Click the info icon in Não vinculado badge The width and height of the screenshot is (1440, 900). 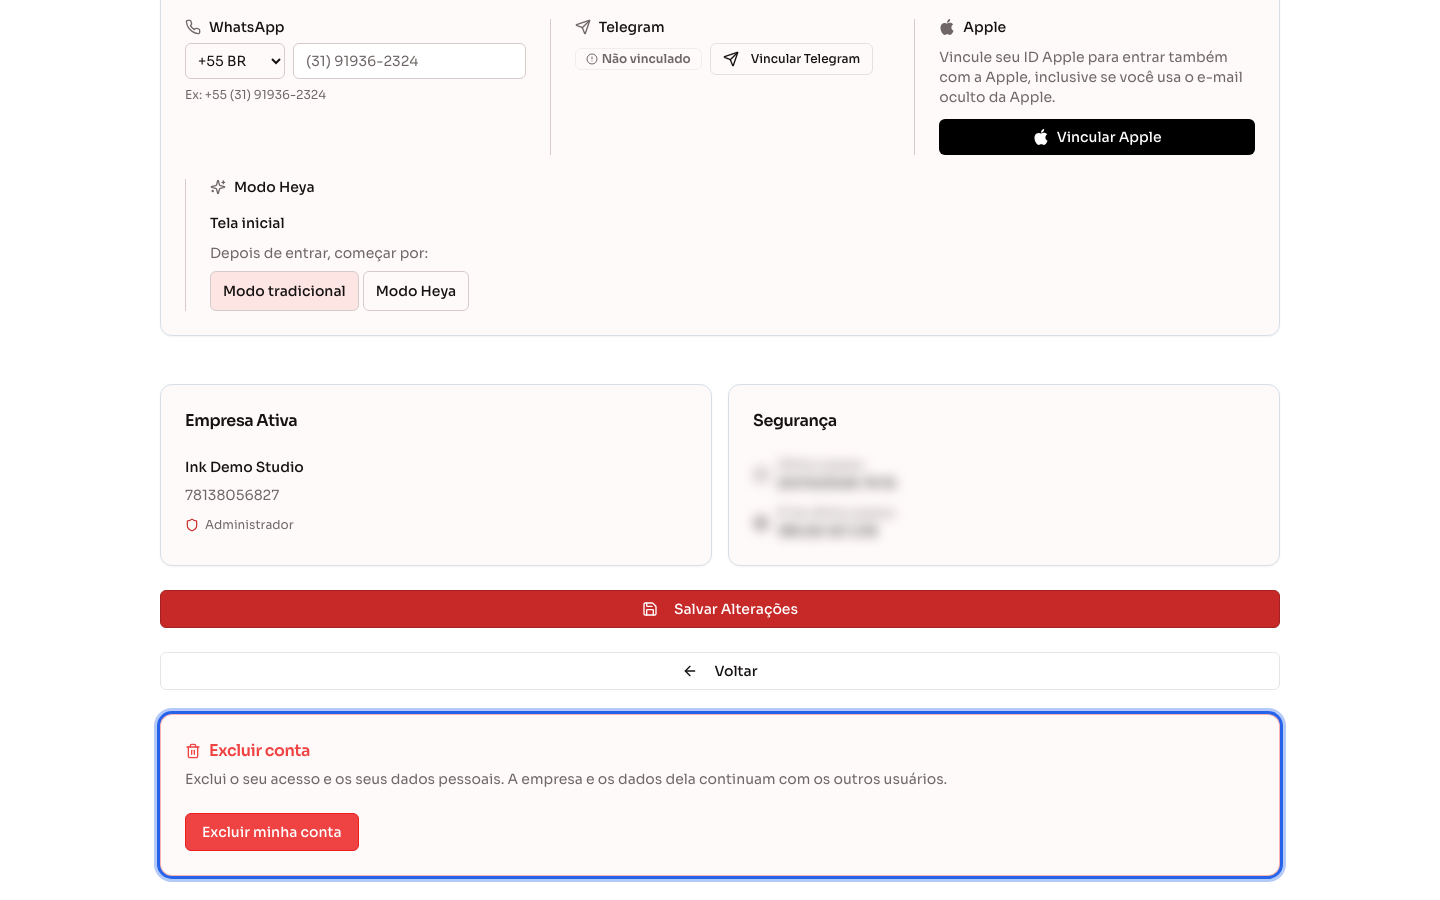pyautogui.click(x=592, y=59)
